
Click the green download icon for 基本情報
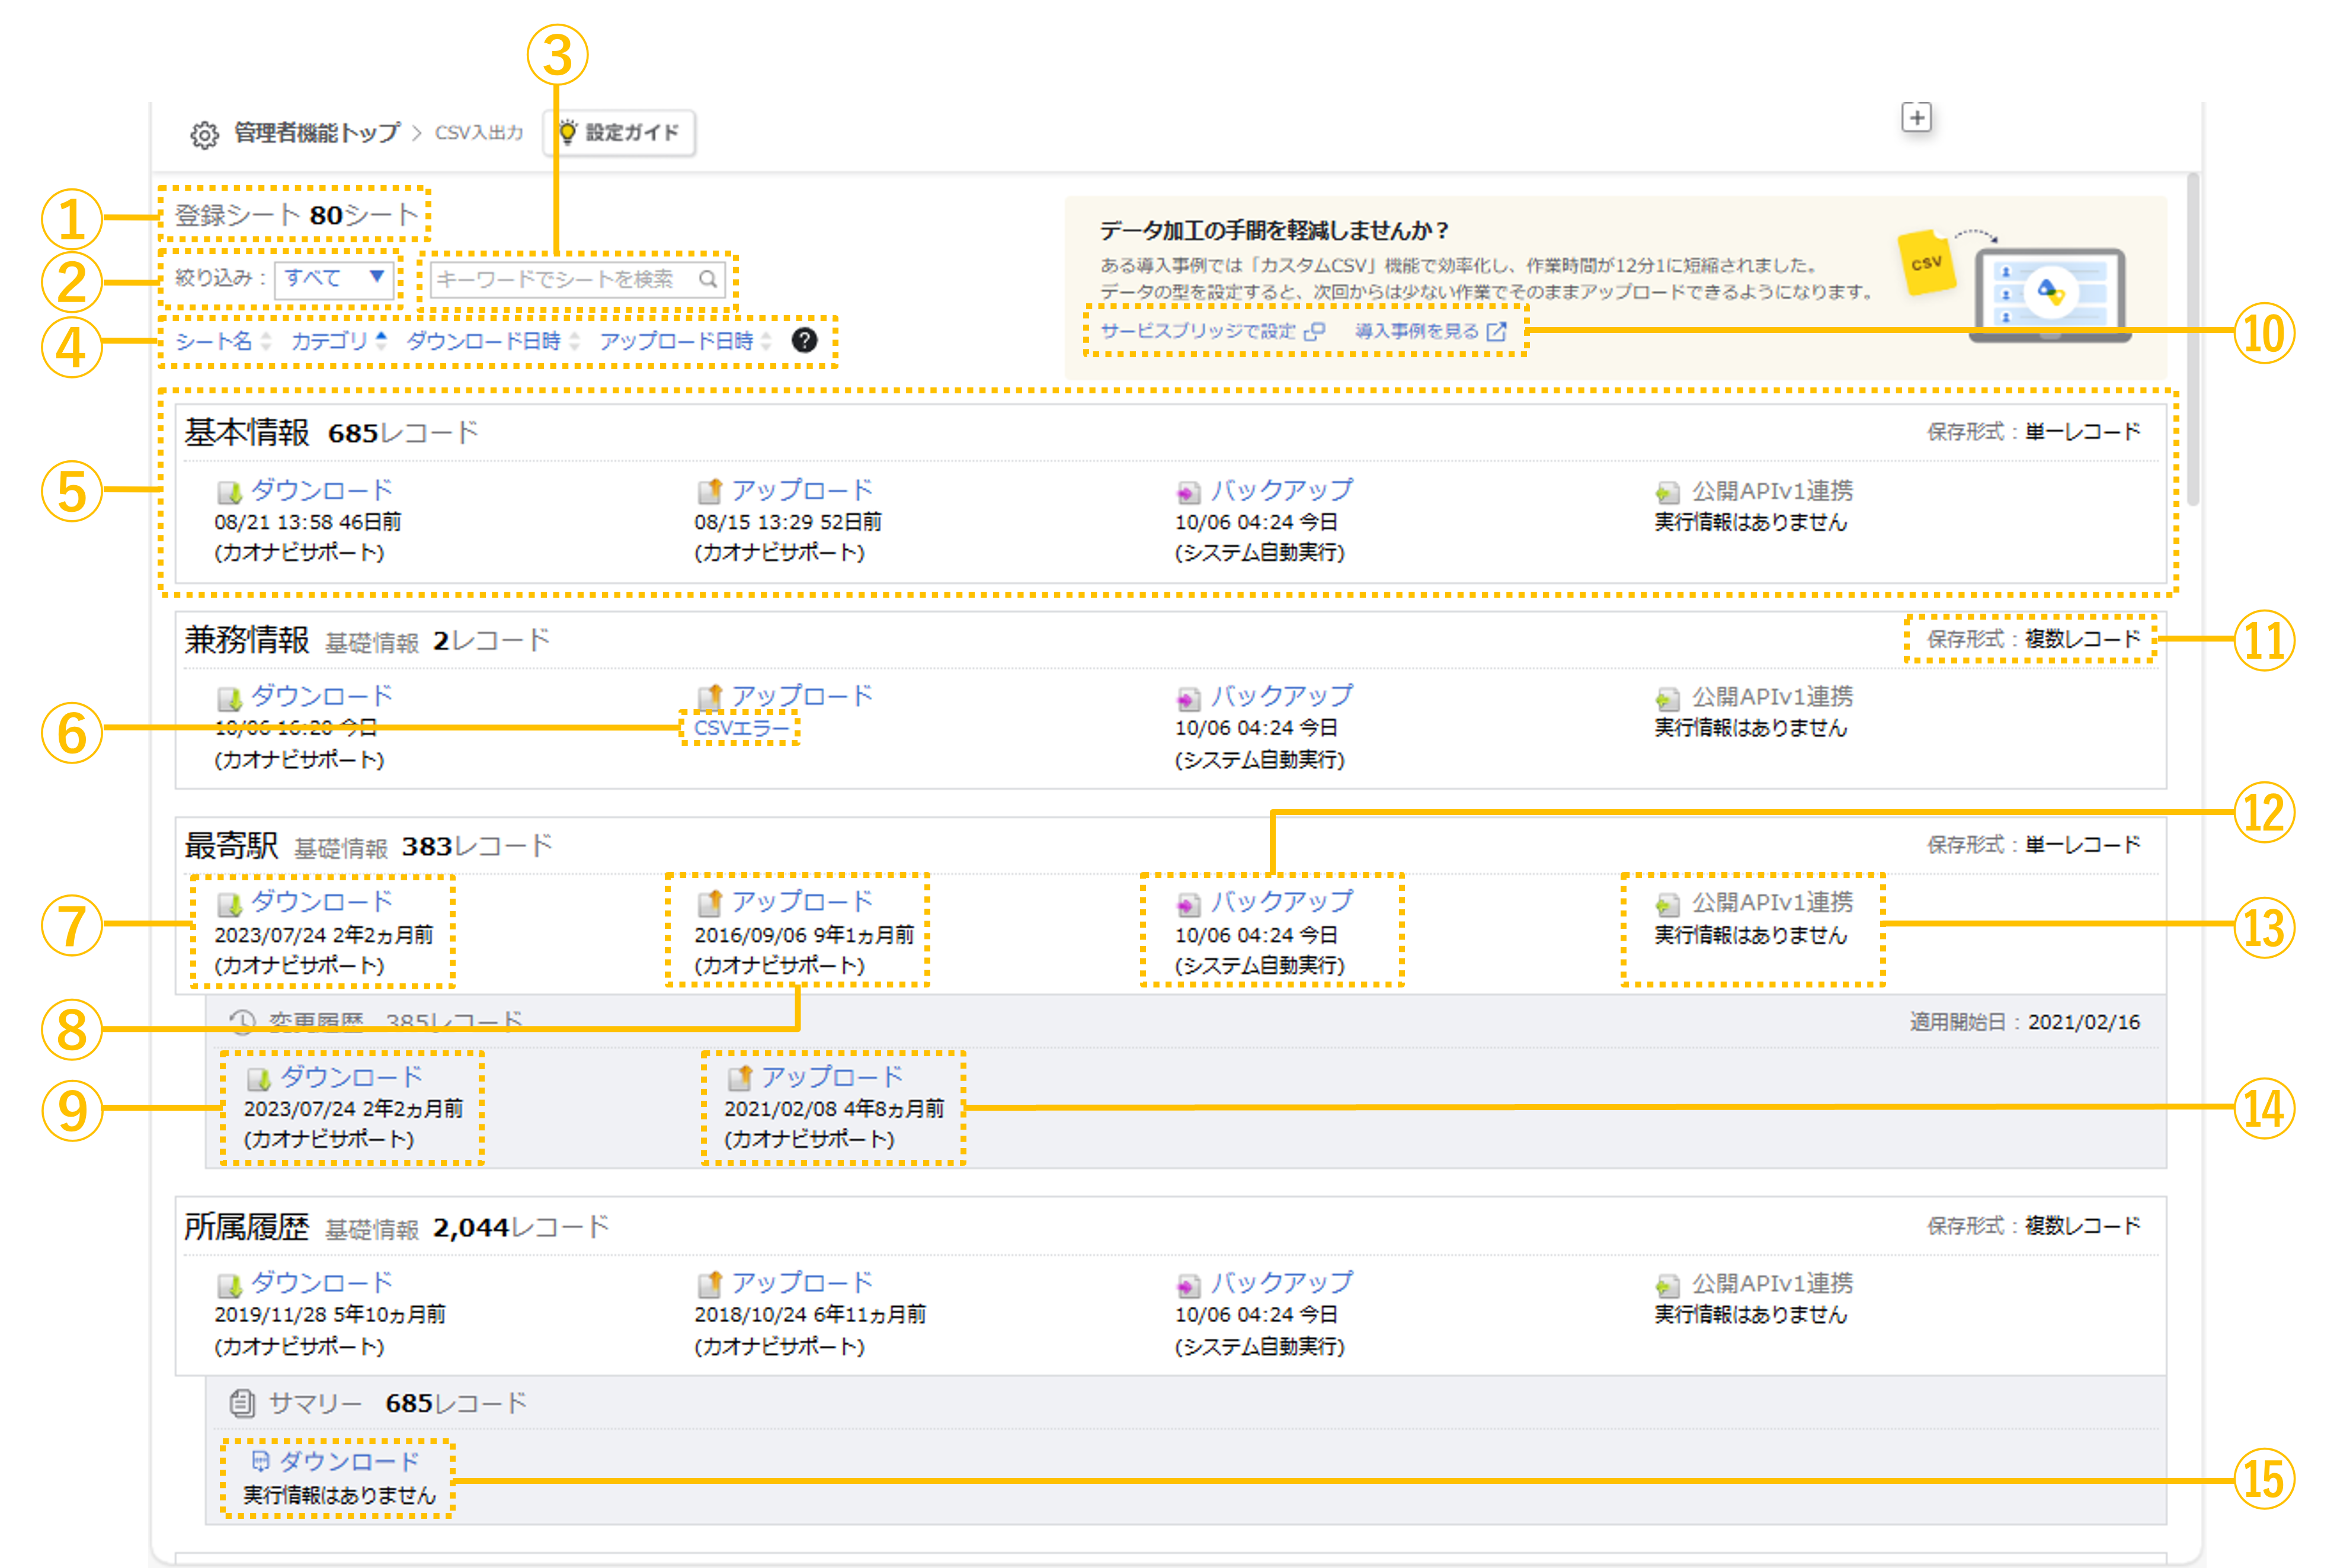tap(230, 490)
